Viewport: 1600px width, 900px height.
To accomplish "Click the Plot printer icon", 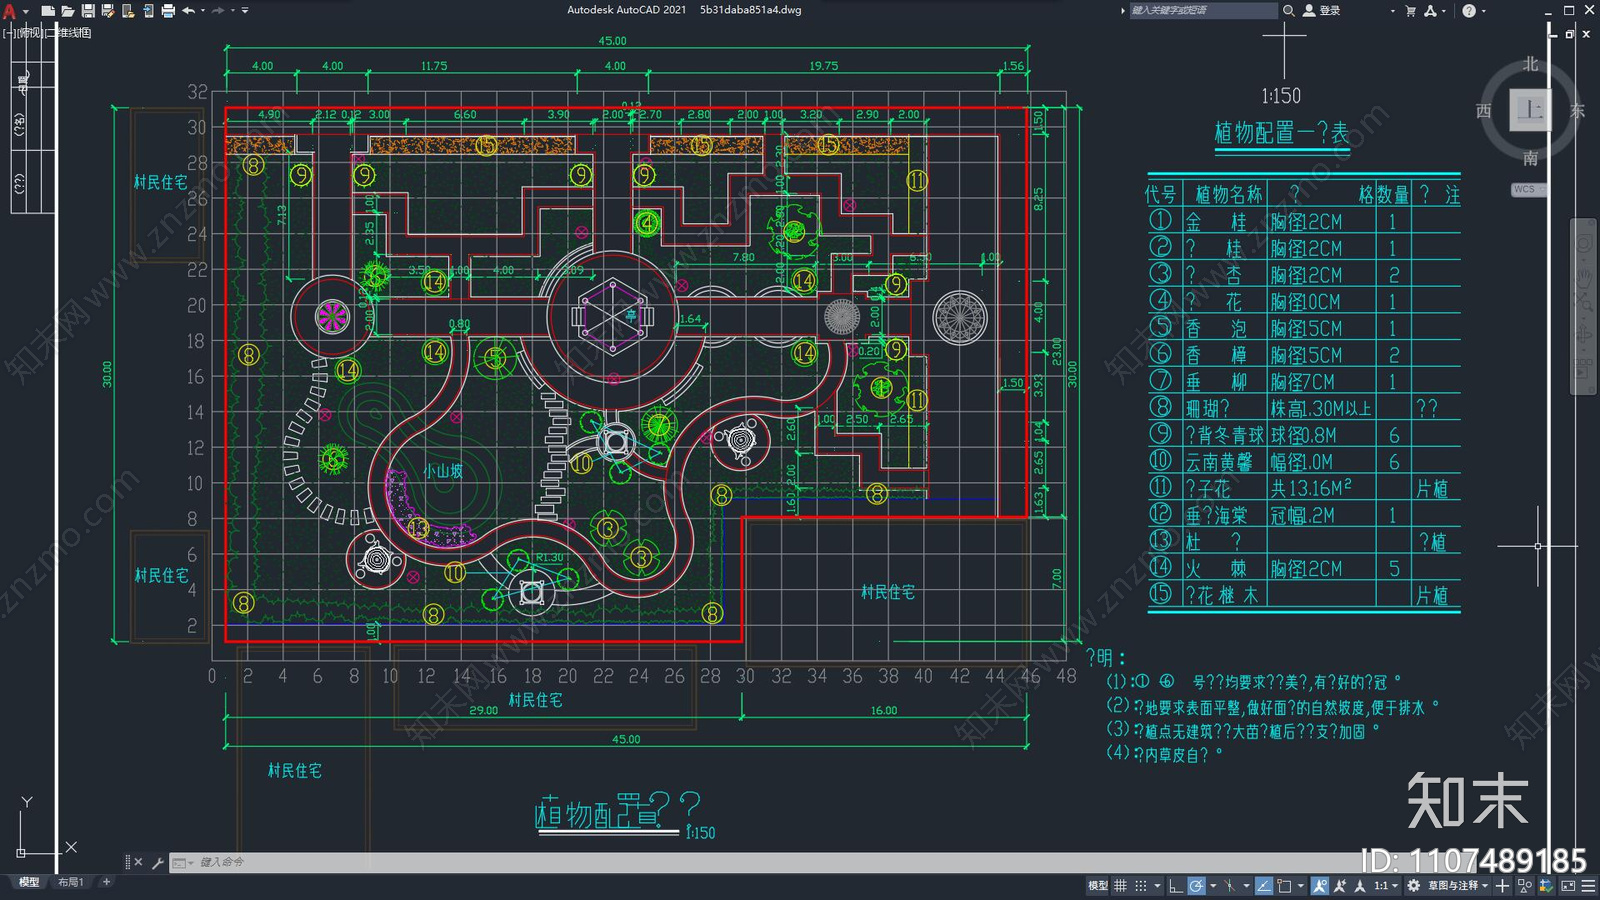I will (x=168, y=11).
